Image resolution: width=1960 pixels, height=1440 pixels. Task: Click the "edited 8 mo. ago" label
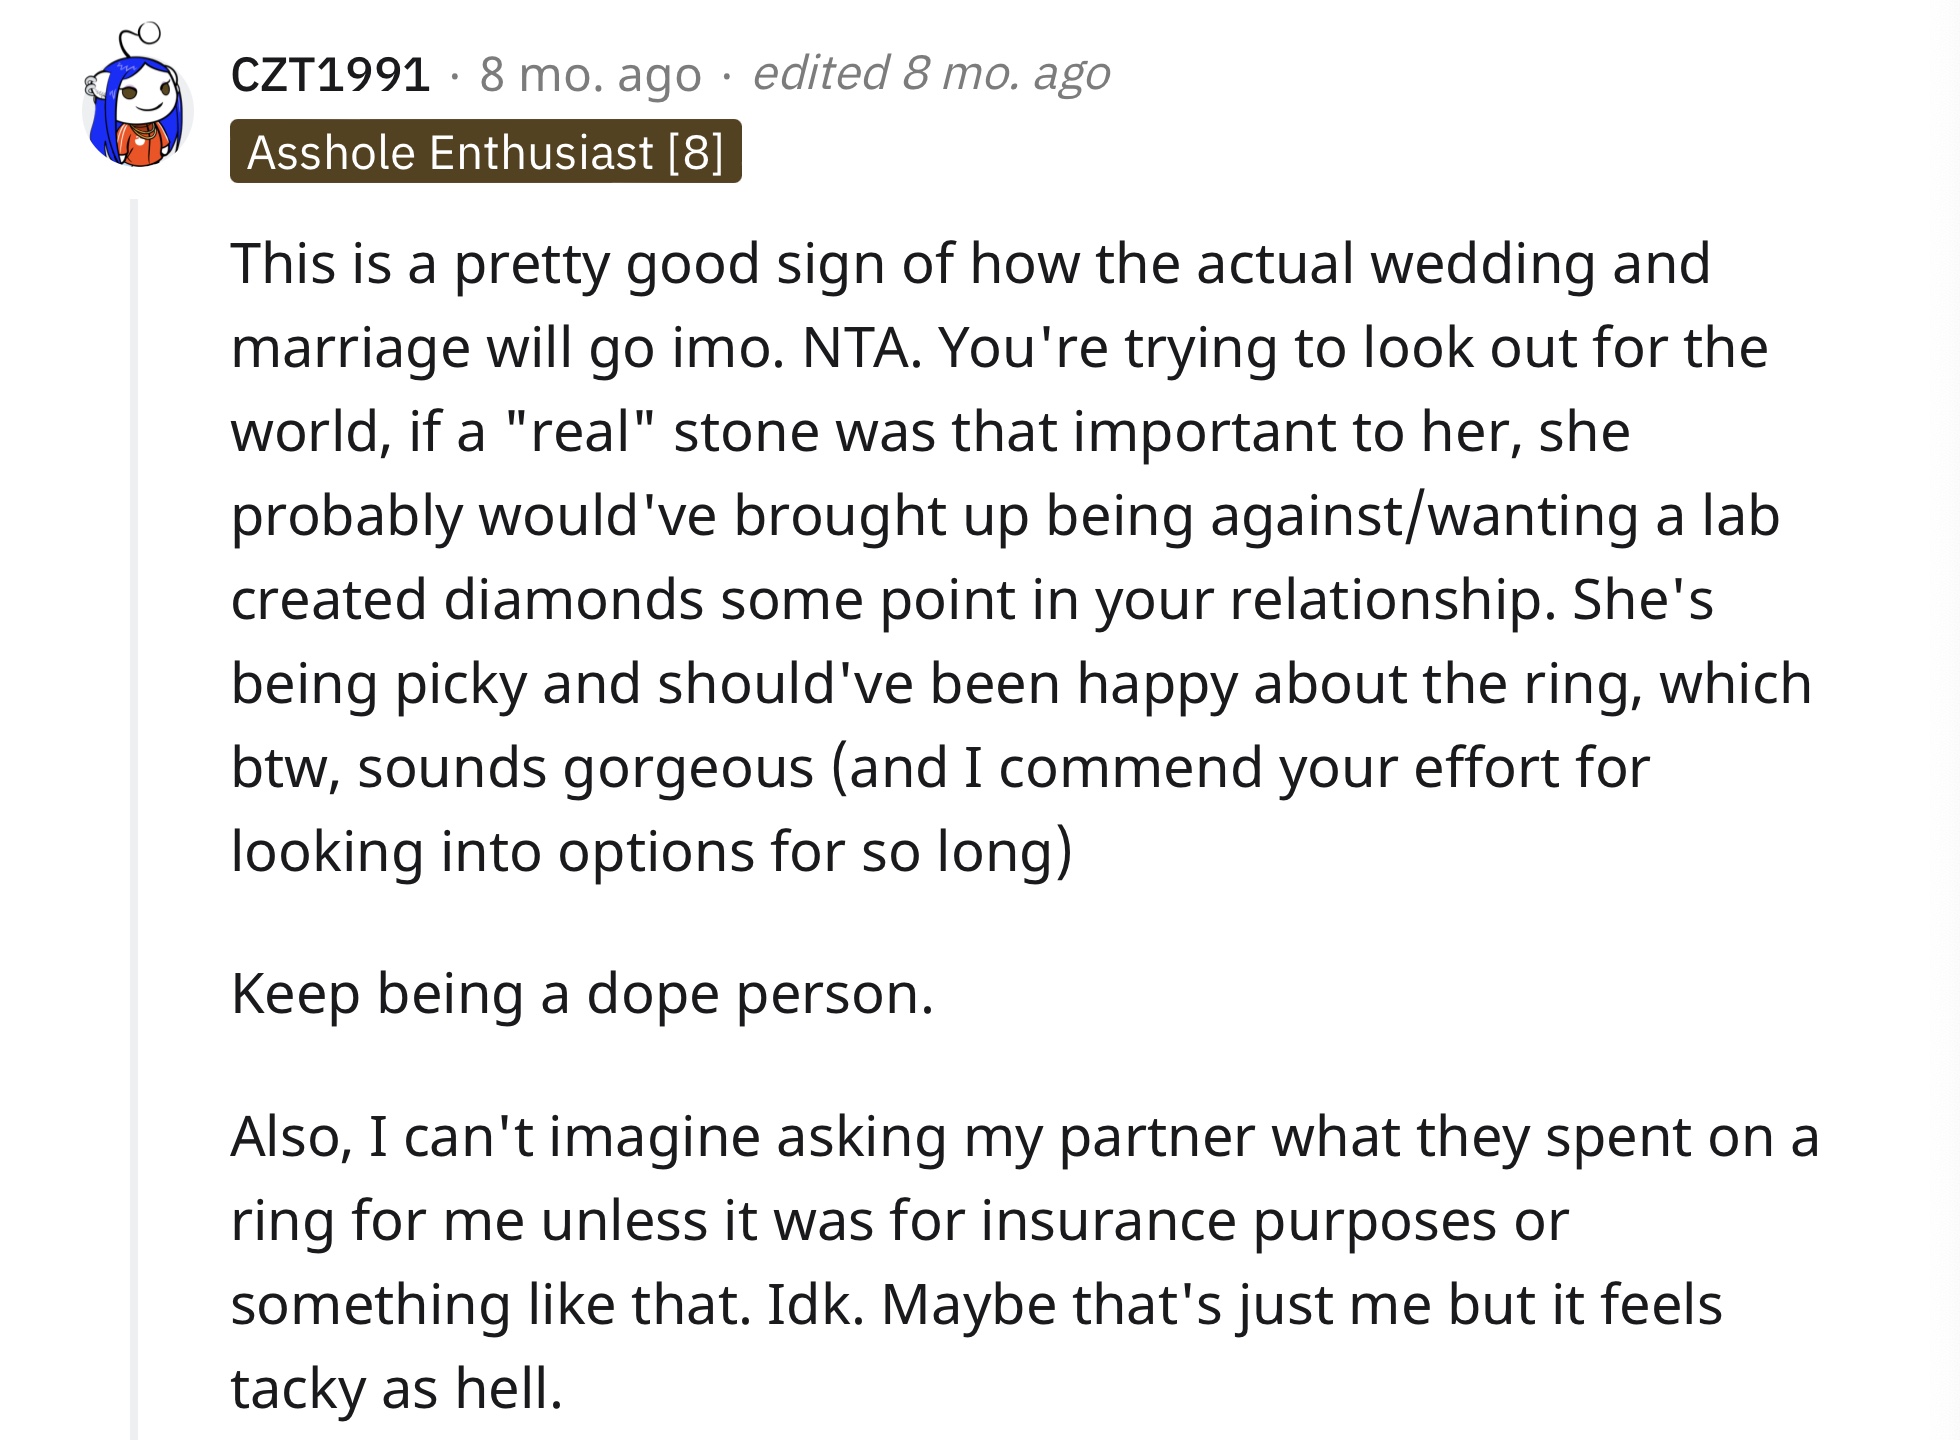(x=931, y=74)
